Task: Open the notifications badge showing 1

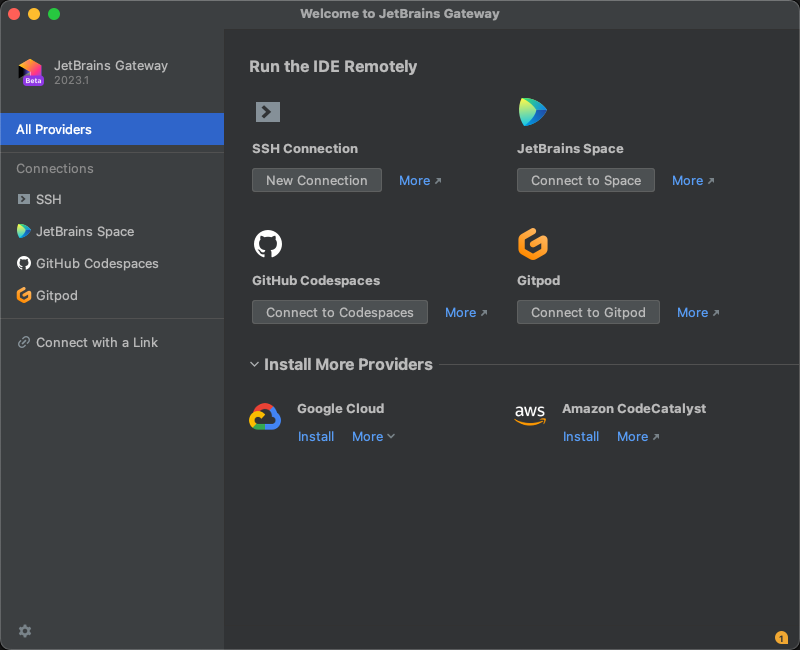Action: [x=781, y=637]
